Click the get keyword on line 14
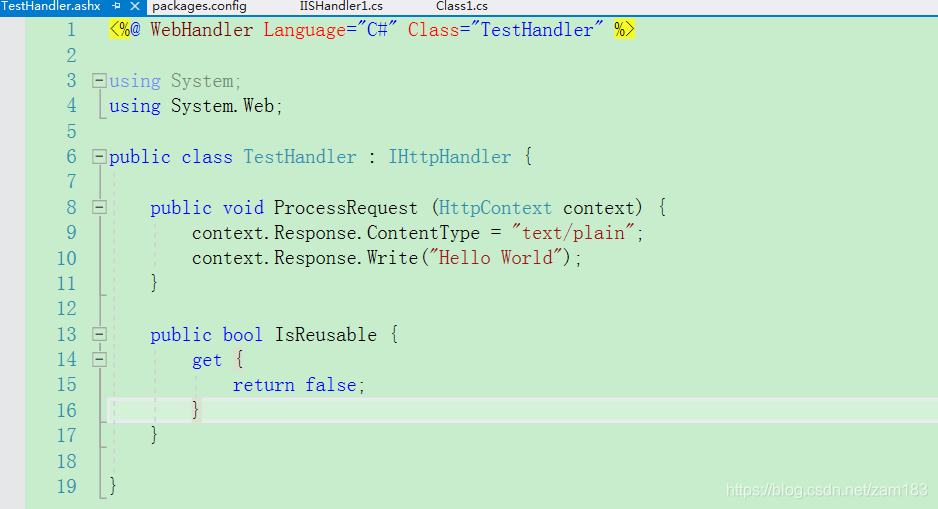Image resolution: width=938 pixels, height=509 pixels. [x=207, y=360]
